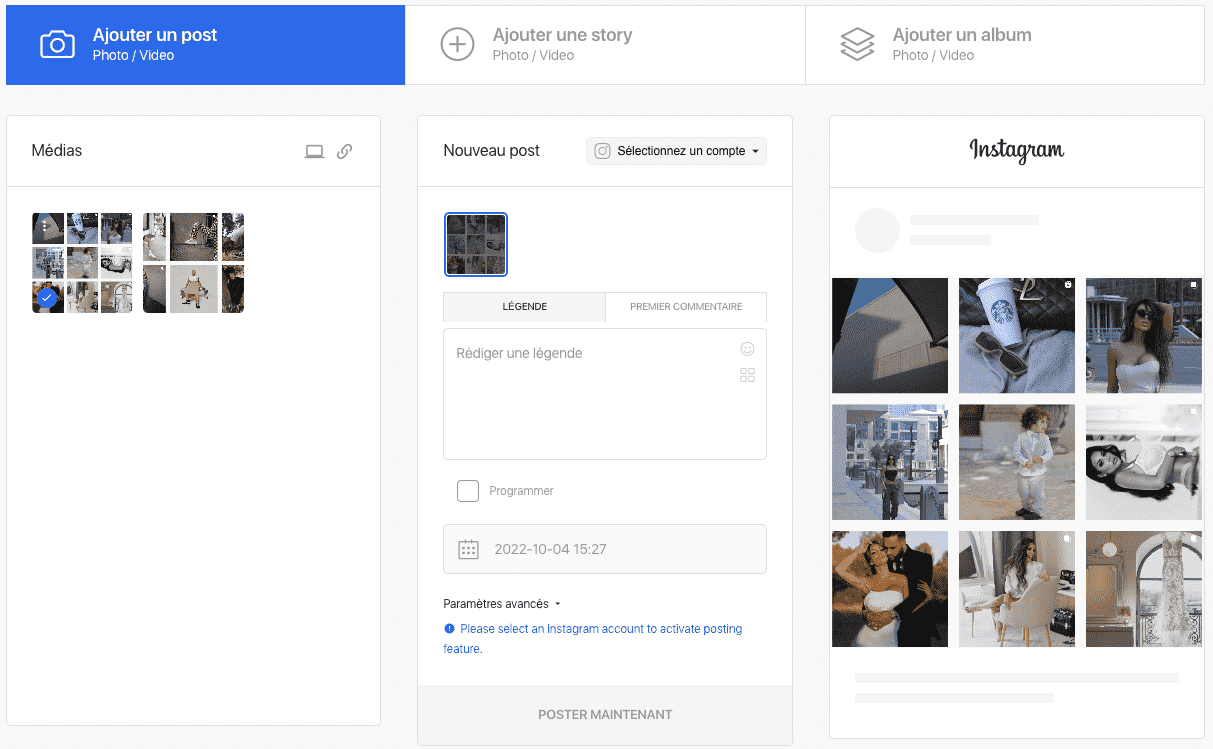The image size is (1213, 749).
Task: Open the Sélectionnez un compte dropdown
Action: [x=676, y=151]
